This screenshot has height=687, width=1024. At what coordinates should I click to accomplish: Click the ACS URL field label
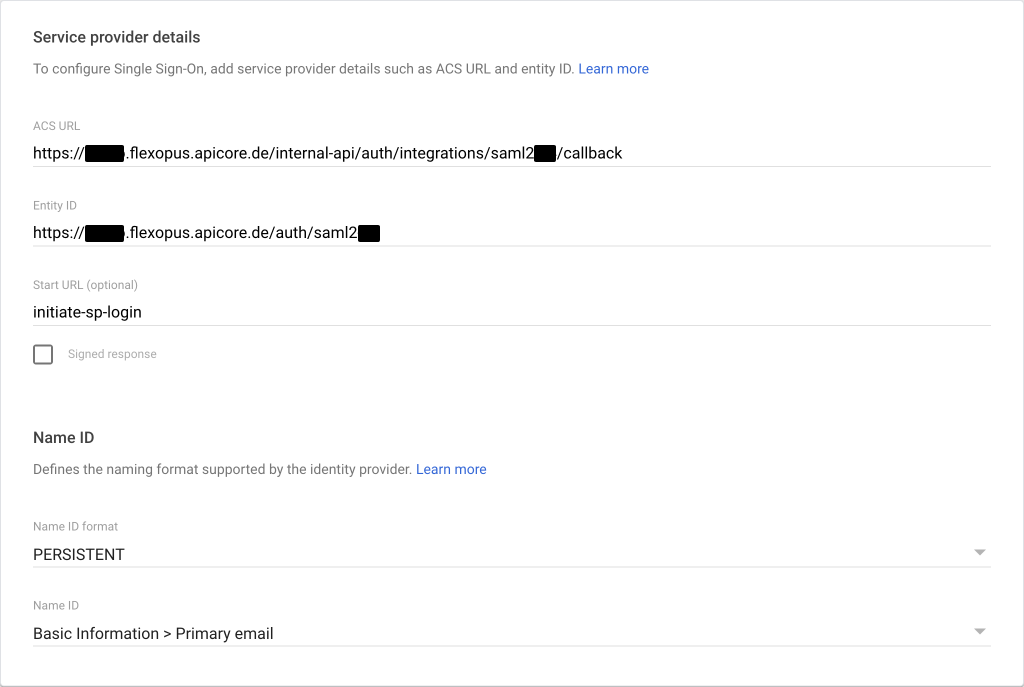coord(56,126)
